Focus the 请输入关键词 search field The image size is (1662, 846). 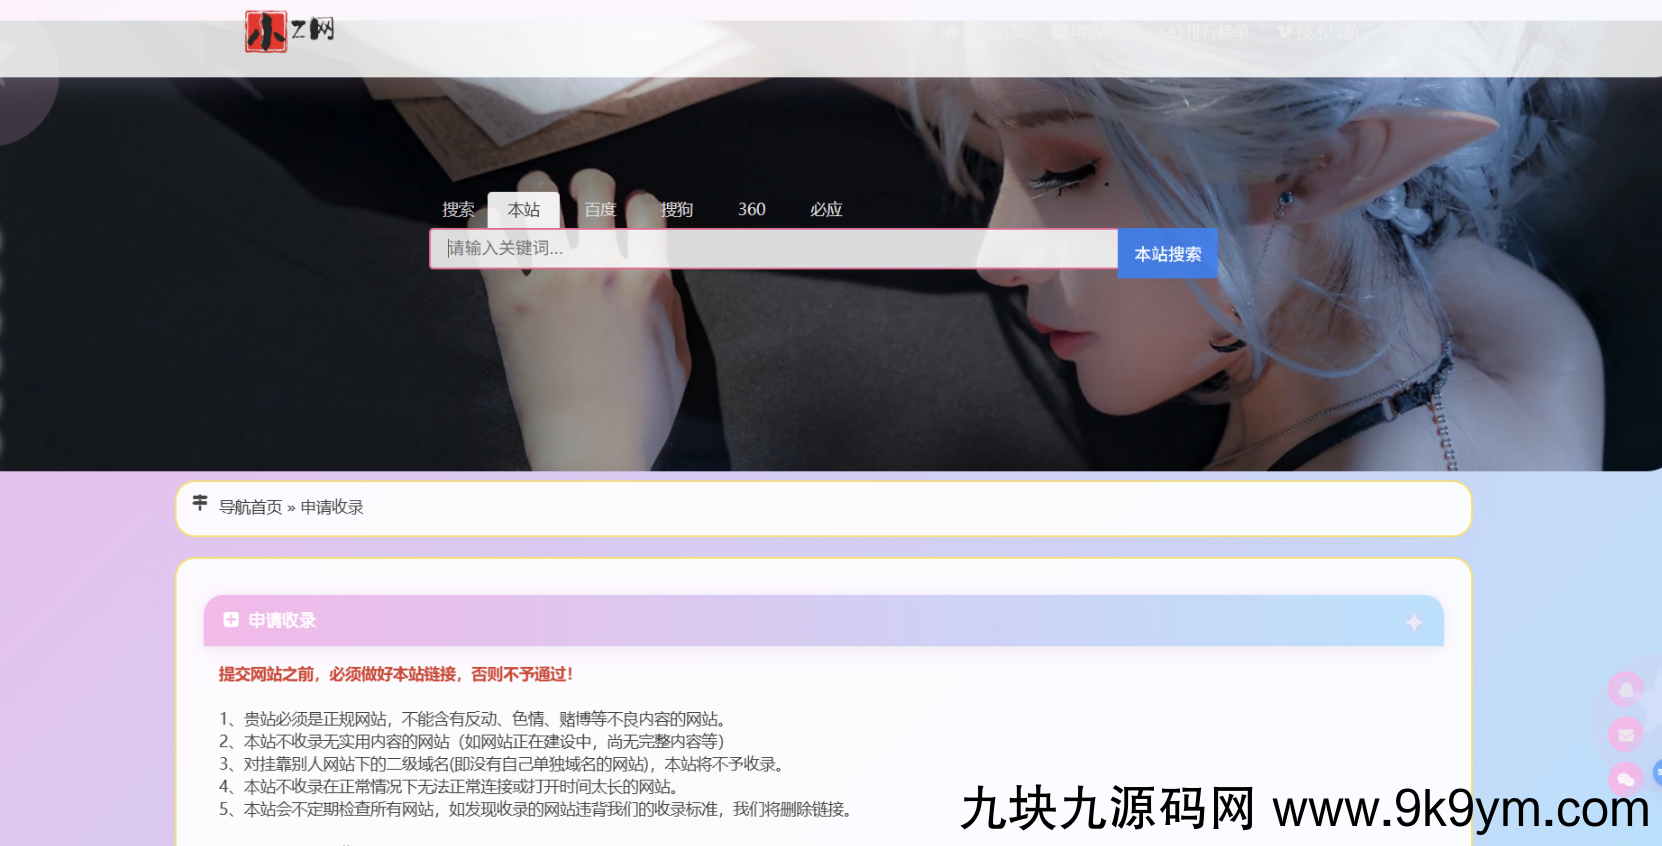pos(773,249)
